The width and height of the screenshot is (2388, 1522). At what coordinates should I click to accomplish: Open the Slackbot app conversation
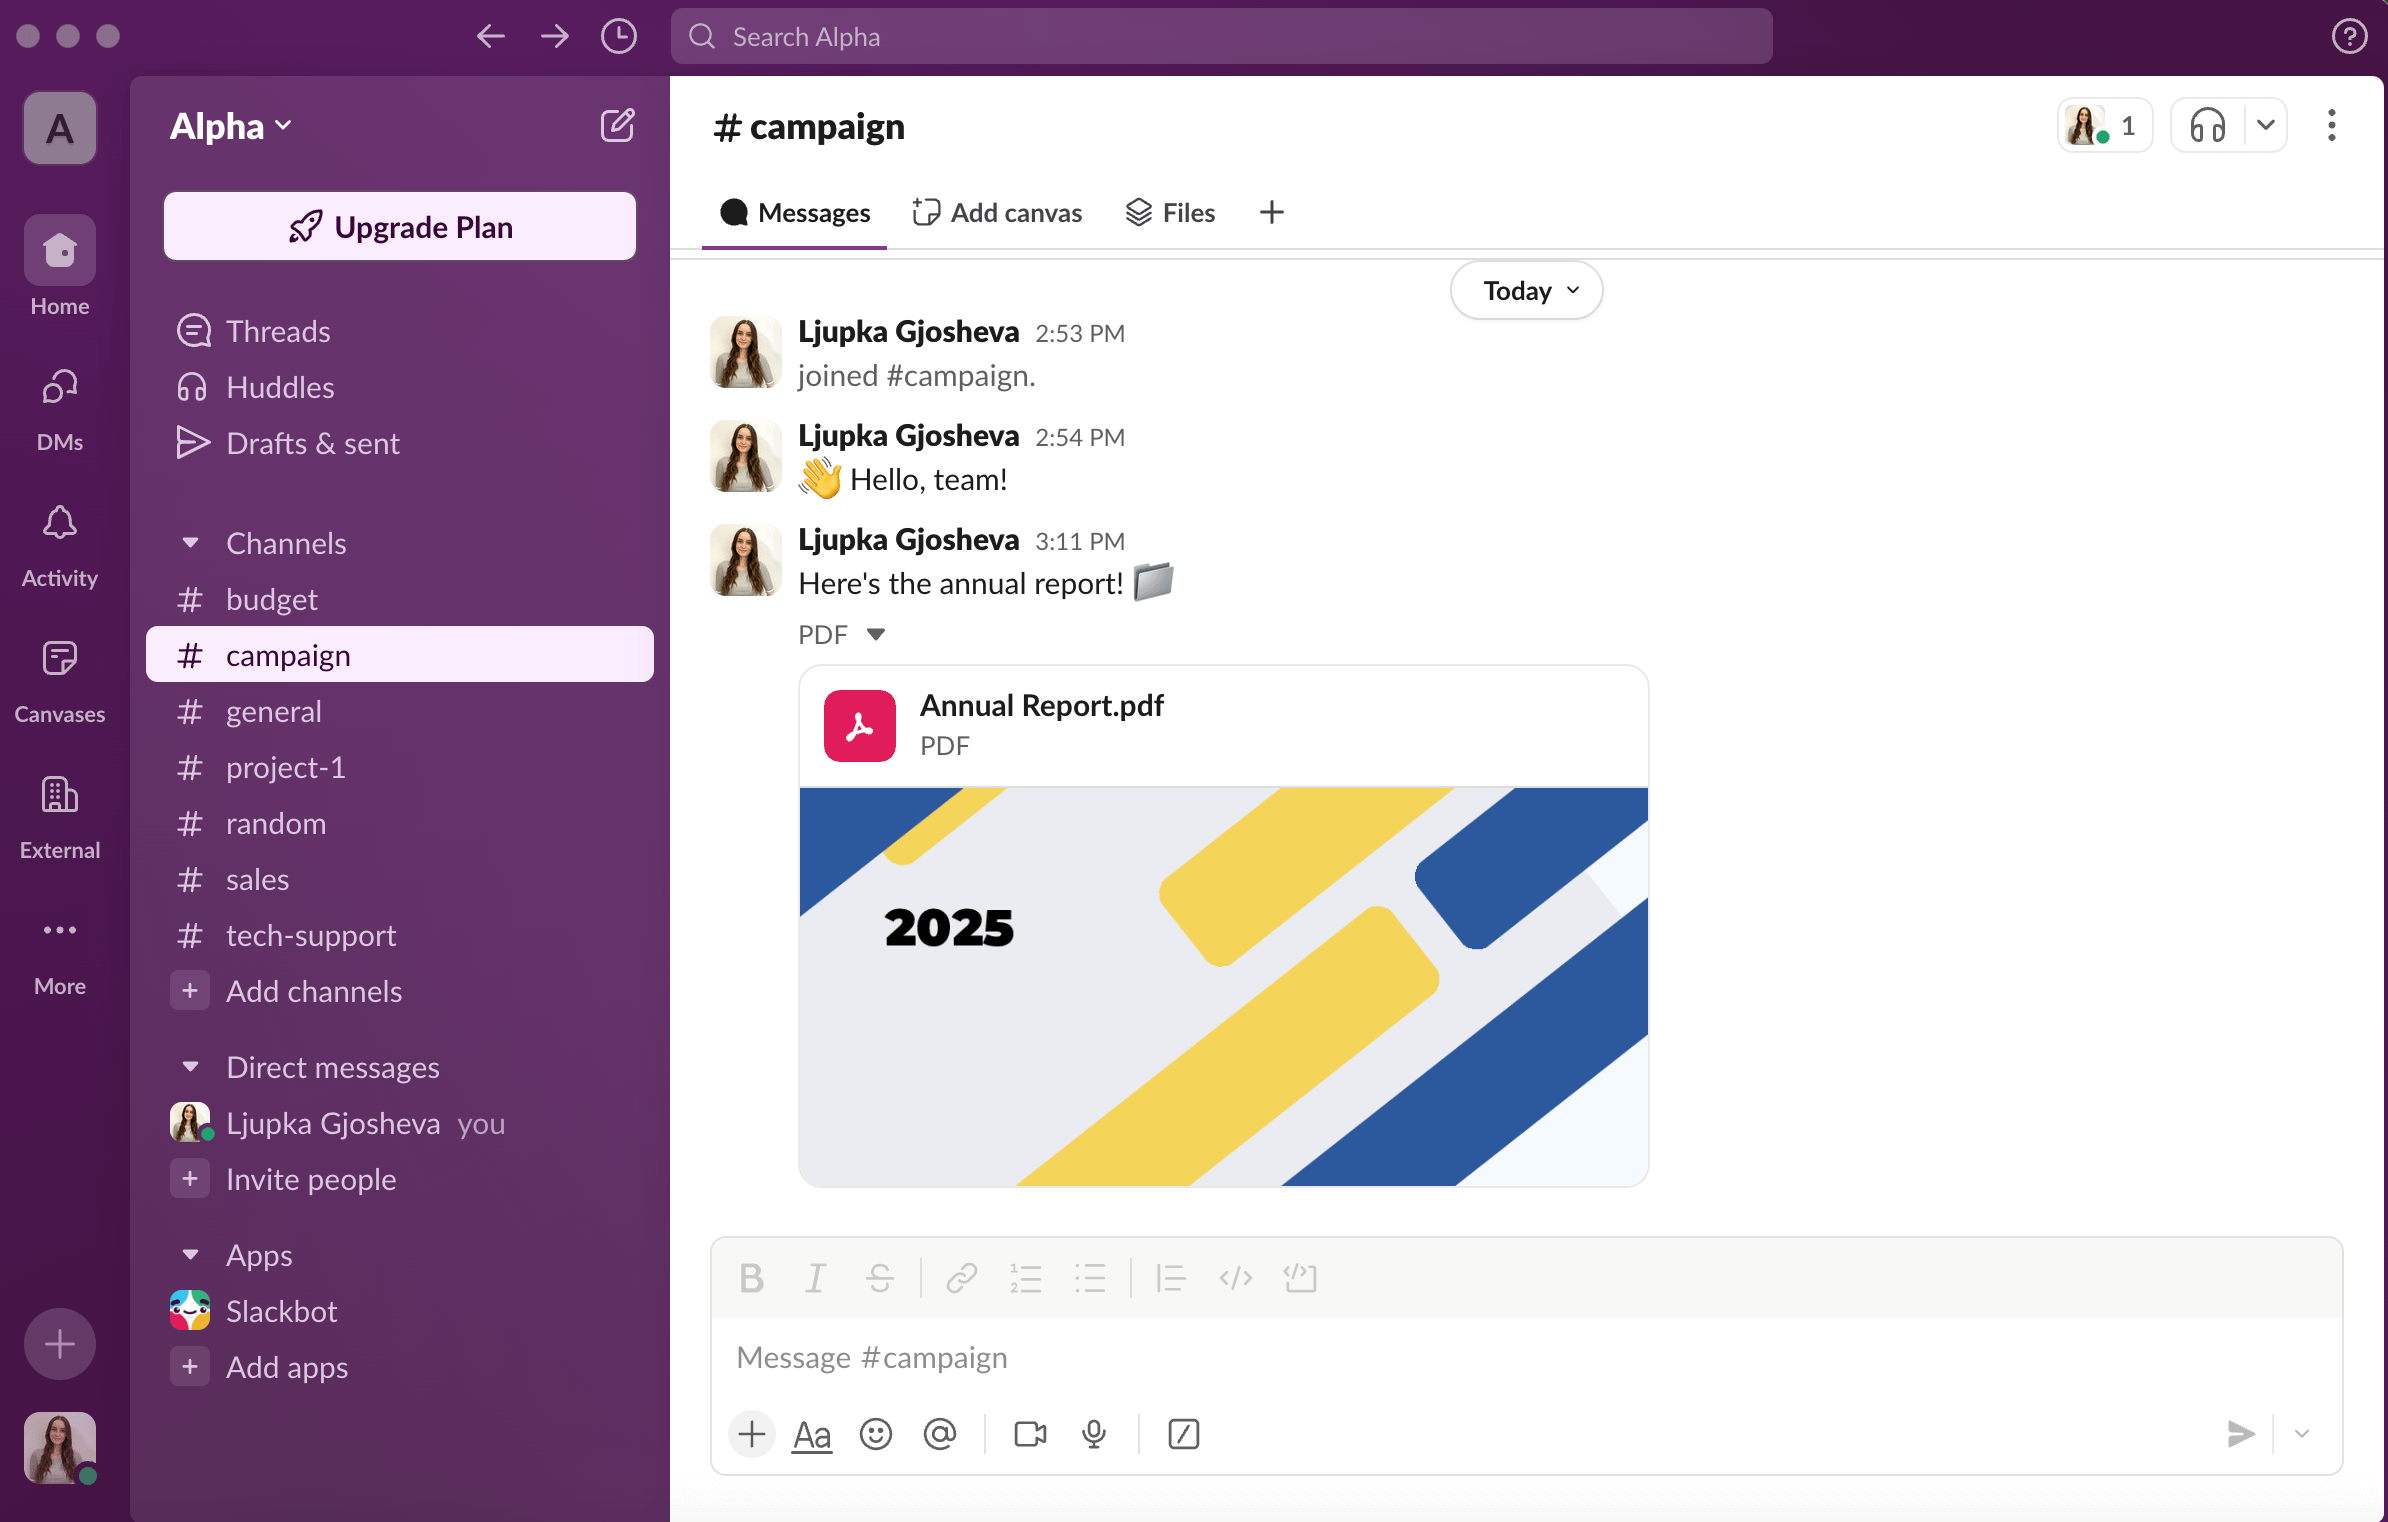click(x=399, y=1311)
